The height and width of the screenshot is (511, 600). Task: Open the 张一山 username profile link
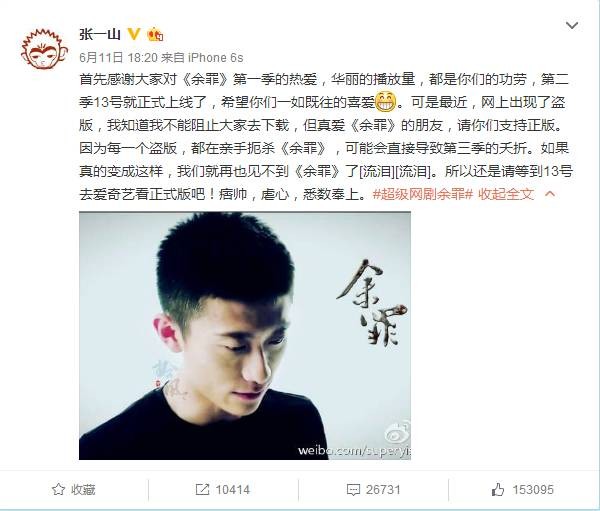[99, 34]
